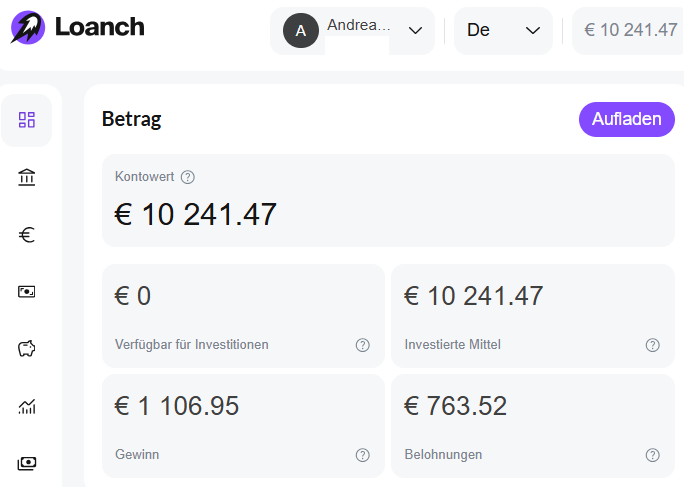The image size is (684, 487).
Task: Select the bank building icon in sidebar
Action: tap(27, 178)
